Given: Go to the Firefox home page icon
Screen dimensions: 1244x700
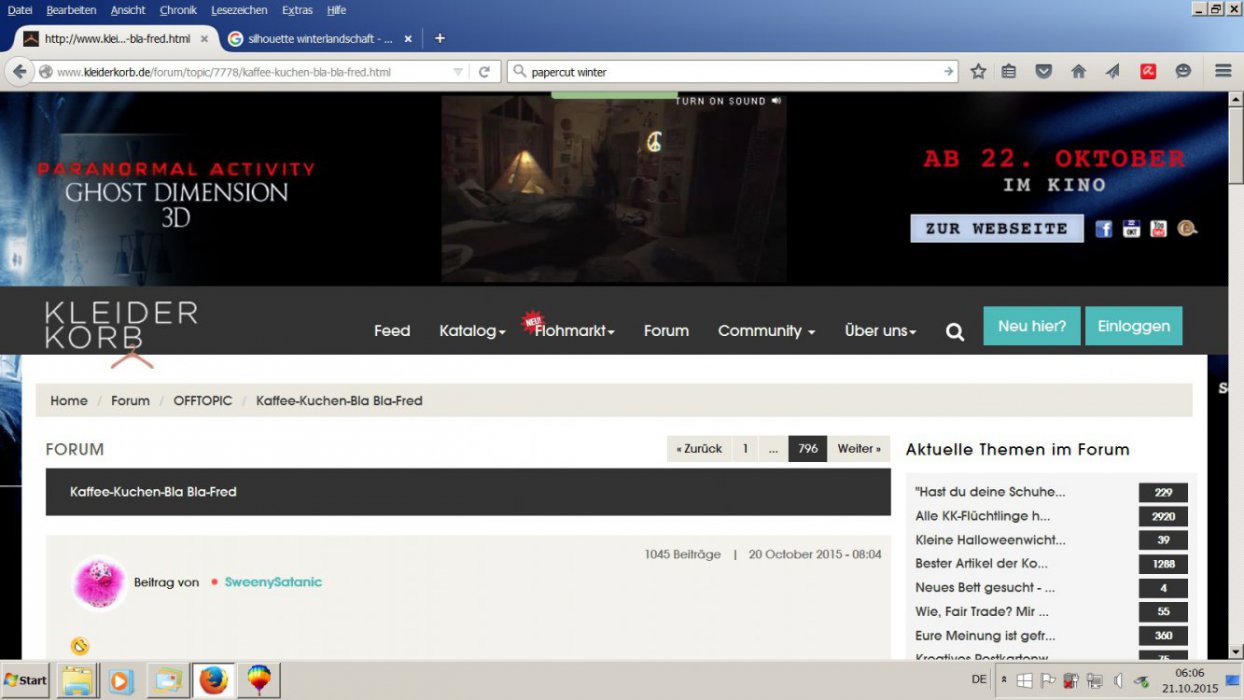Looking at the screenshot, I should (x=1078, y=71).
